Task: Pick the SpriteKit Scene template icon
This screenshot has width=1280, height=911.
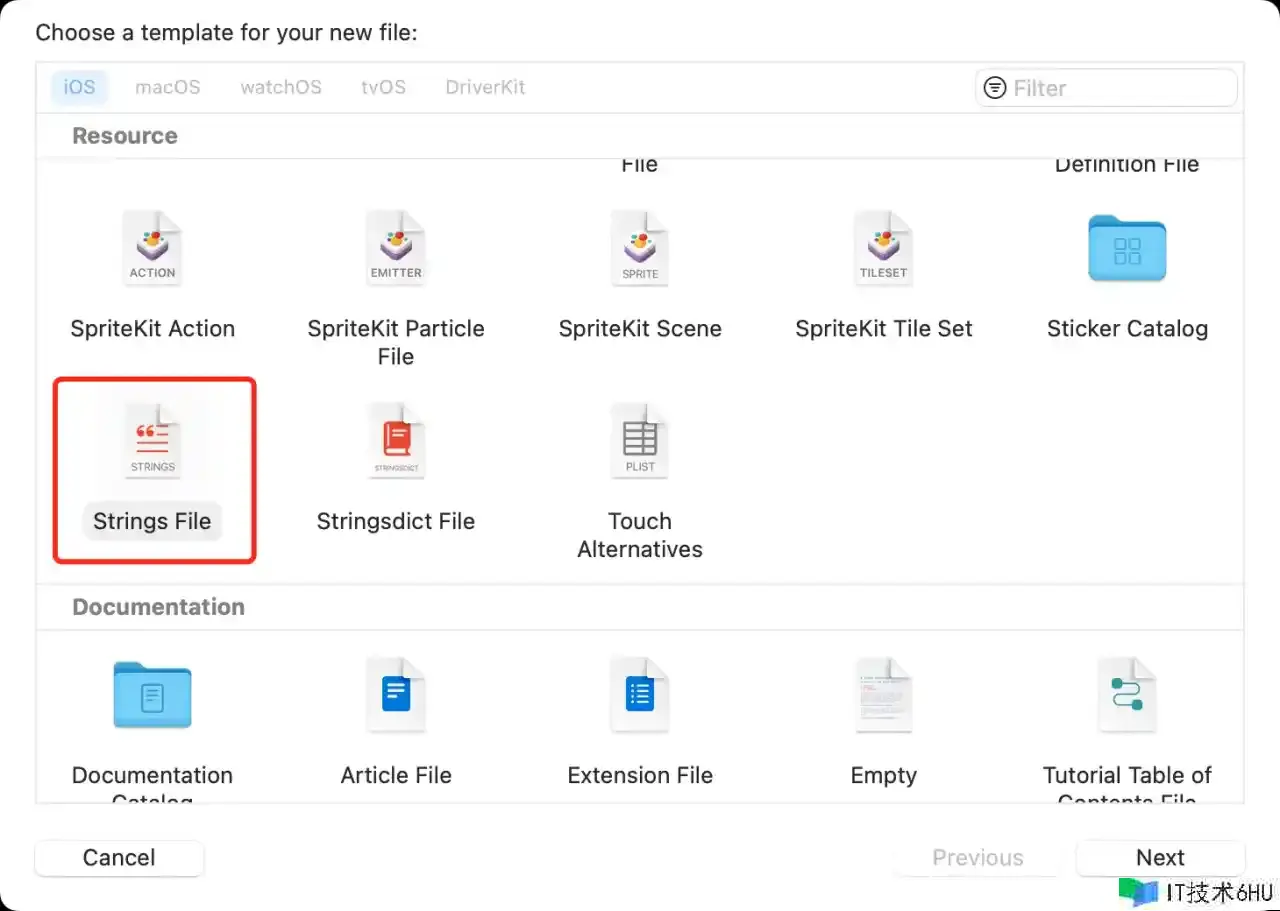Action: [640, 250]
